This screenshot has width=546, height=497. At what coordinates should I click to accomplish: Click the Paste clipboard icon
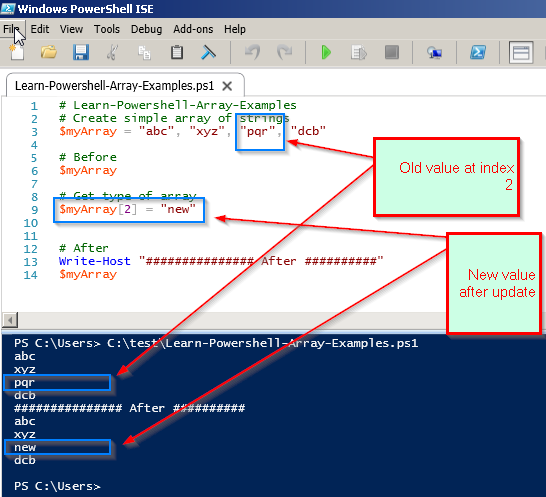[x=177, y=53]
